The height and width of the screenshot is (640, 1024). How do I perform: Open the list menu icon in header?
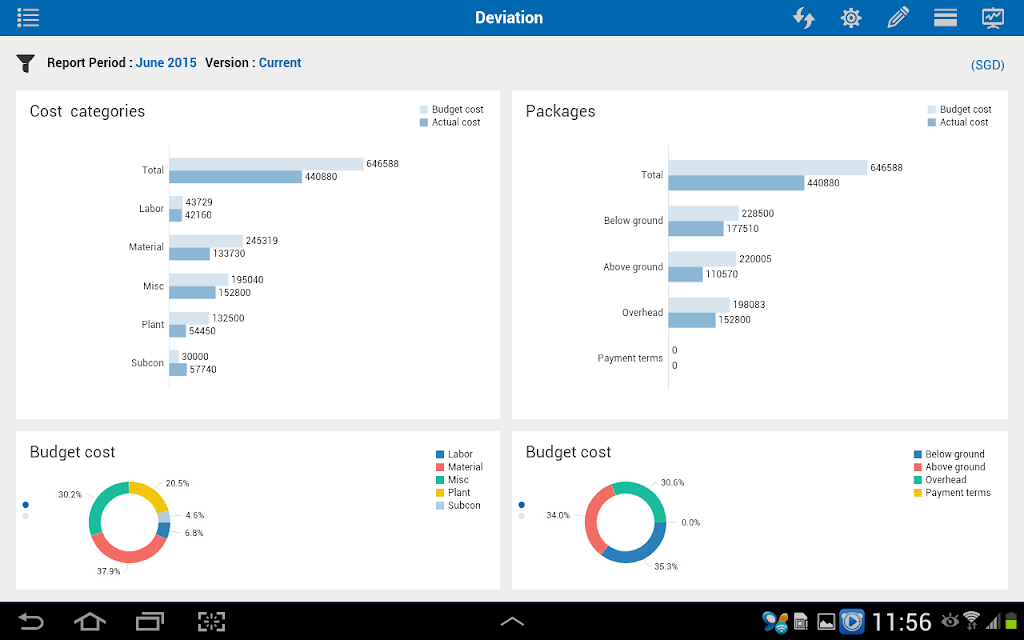[27, 18]
